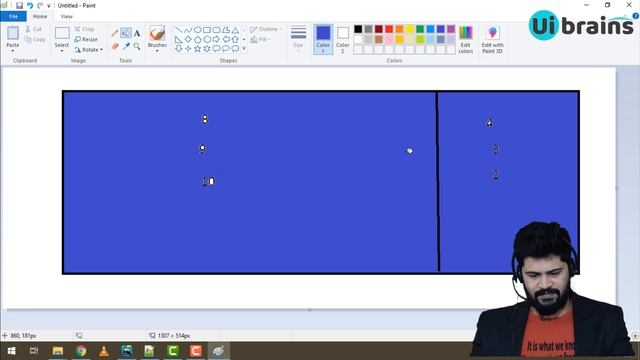Choose the Curve shape
Screen dimensions: 640x360
188,30
